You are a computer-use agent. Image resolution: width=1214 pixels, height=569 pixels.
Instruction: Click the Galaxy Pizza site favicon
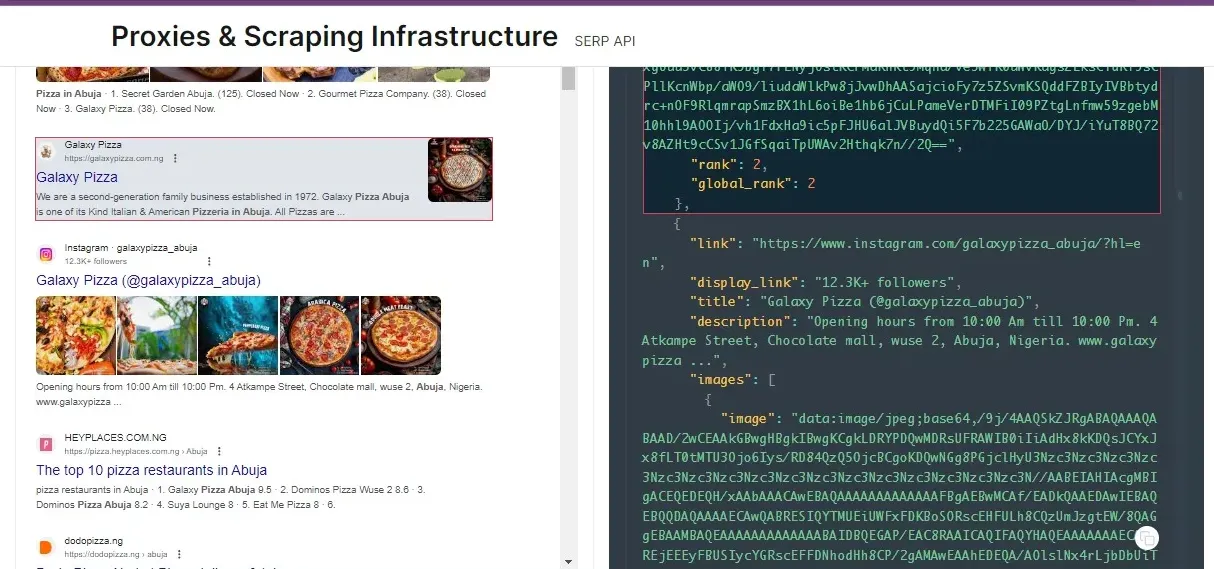point(46,151)
